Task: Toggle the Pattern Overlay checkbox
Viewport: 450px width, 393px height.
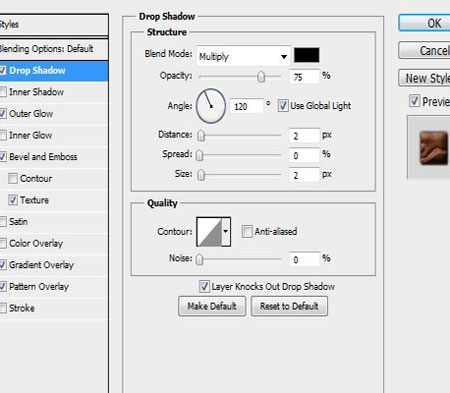Action: (3, 286)
